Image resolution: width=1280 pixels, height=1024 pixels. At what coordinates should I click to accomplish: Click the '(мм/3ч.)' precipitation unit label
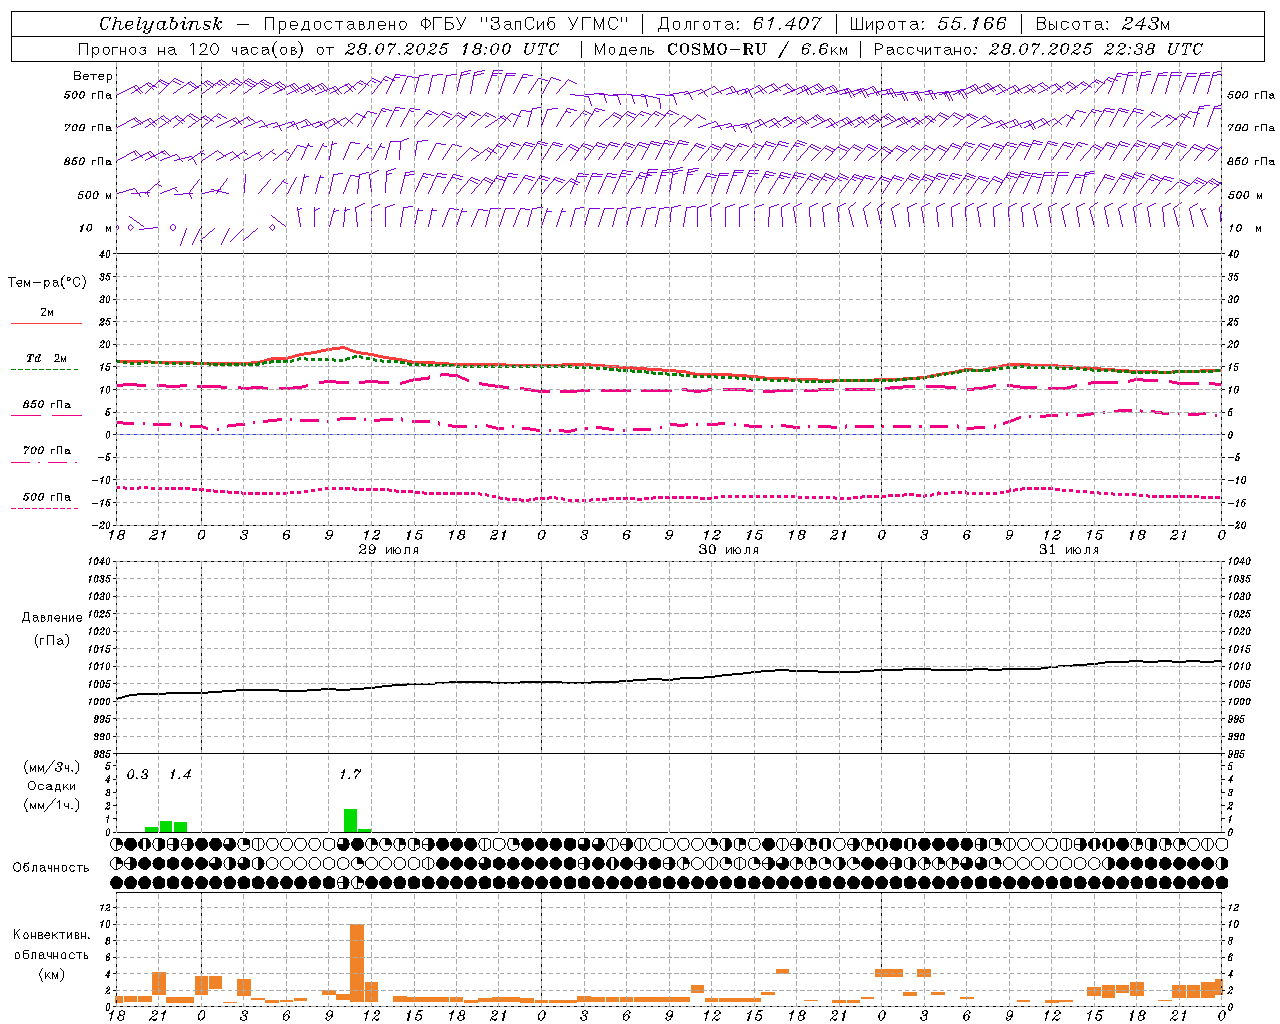[52, 767]
